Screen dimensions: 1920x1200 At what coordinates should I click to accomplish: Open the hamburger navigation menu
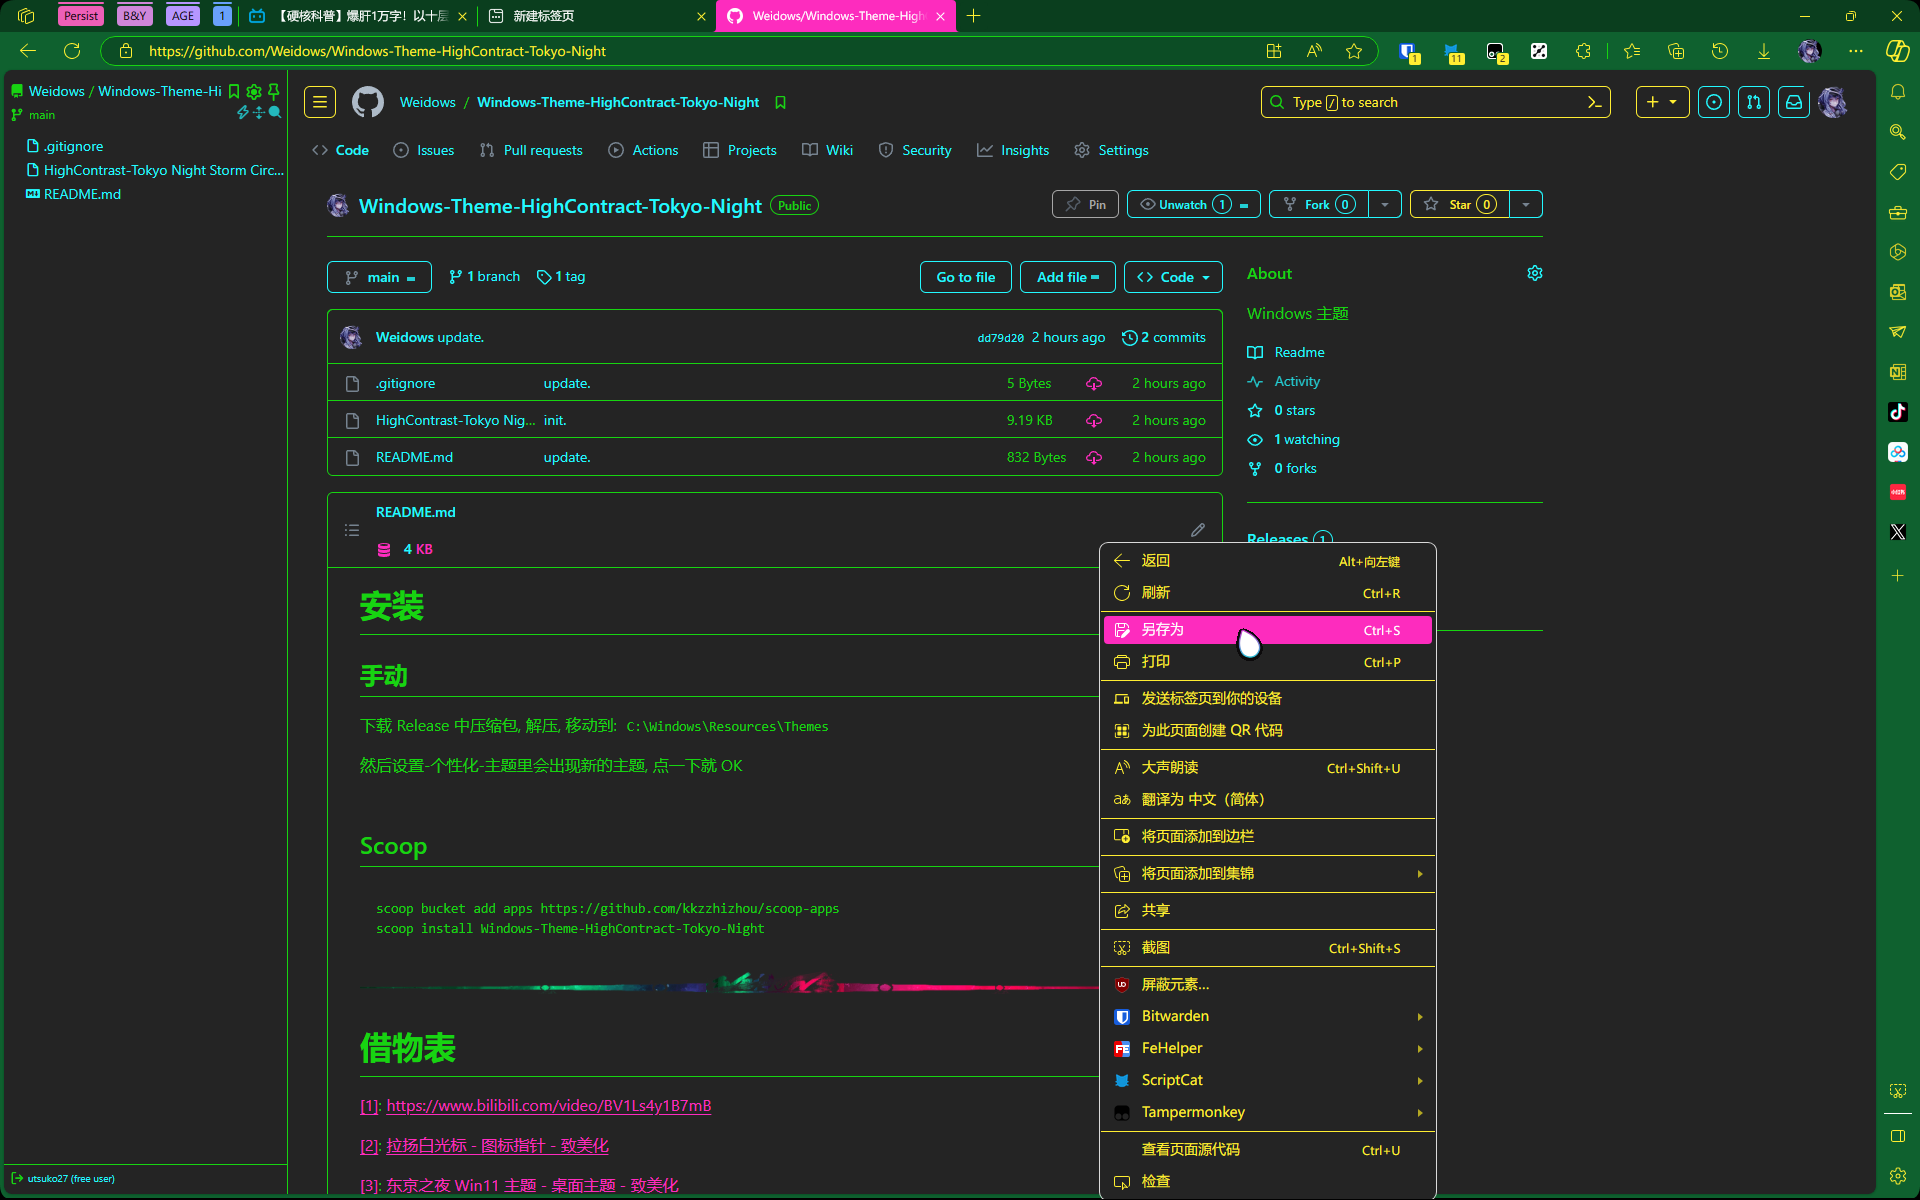click(x=320, y=102)
